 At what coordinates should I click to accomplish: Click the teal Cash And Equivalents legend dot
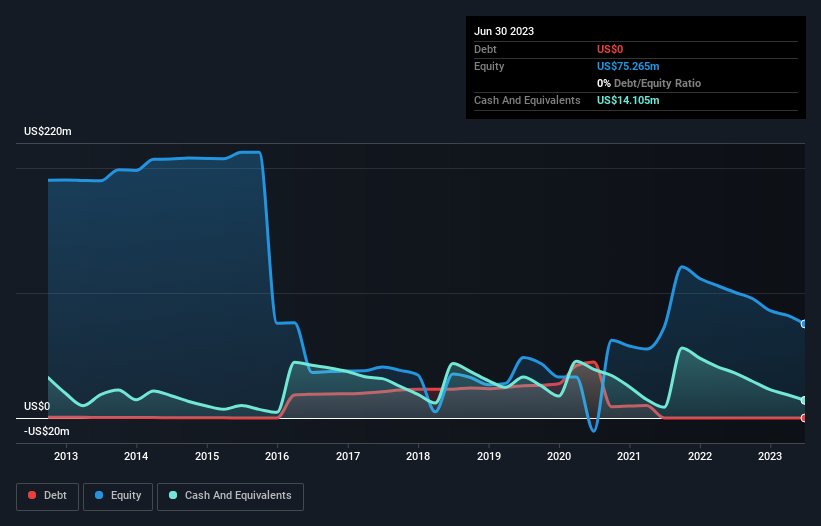click(x=173, y=495)
